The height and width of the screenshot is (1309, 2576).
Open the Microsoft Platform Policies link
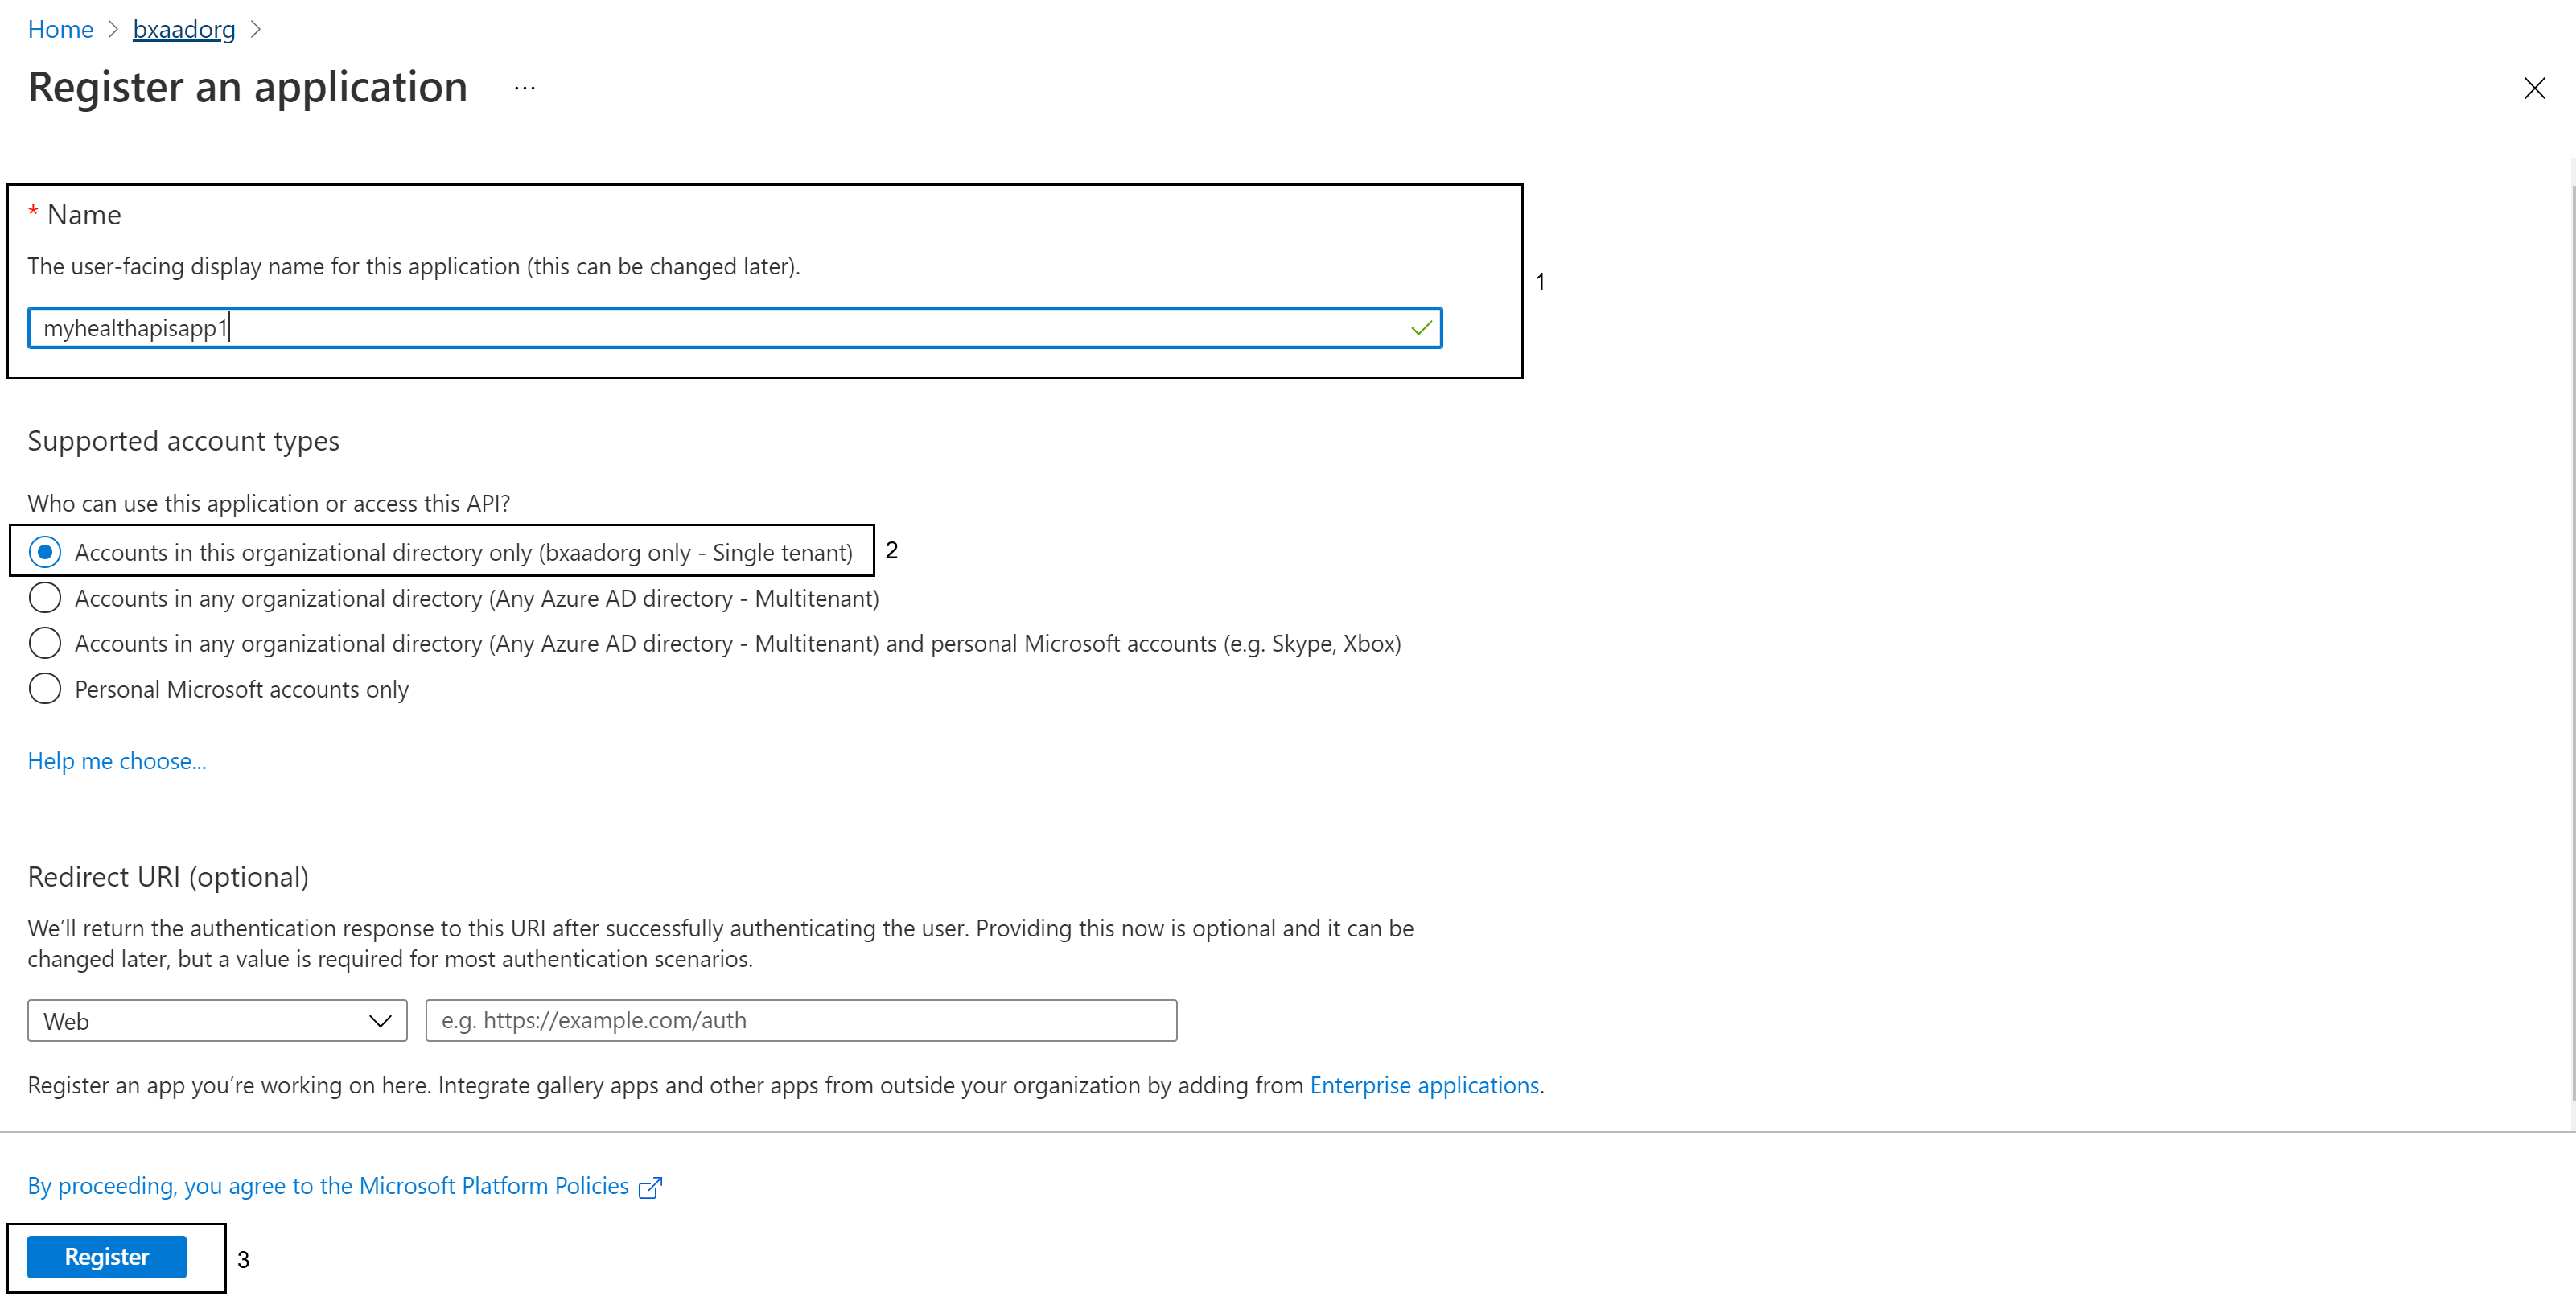click(328, 1186)
